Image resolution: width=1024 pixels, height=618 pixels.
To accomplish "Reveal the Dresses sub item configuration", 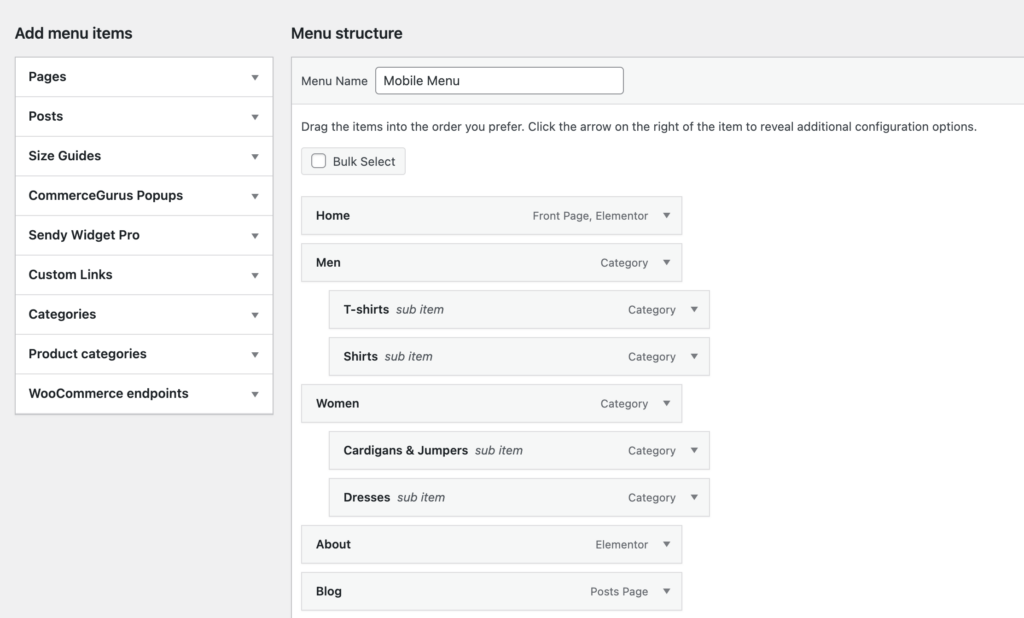I will pyautogui.click(x=695, y=497).
